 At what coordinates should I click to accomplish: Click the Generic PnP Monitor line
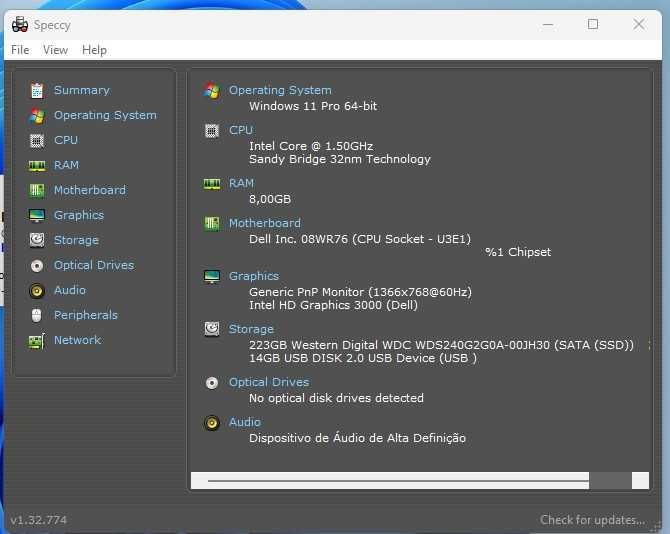click(360, 292)
